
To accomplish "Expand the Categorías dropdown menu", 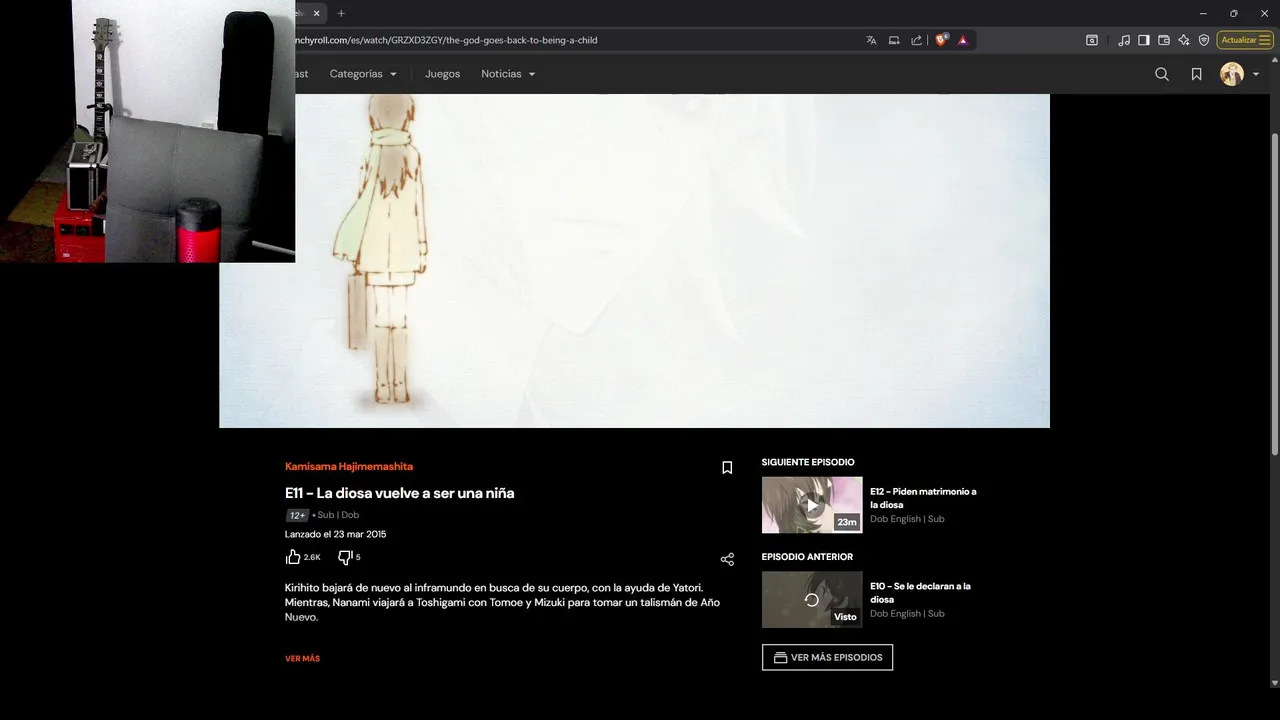I will (363, 74).
